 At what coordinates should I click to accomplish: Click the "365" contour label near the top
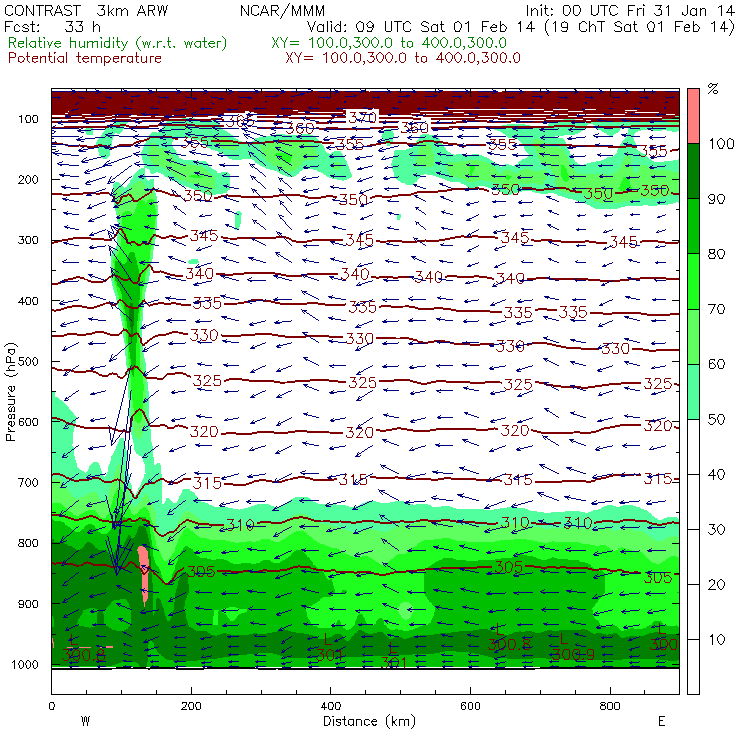point(239,121)
